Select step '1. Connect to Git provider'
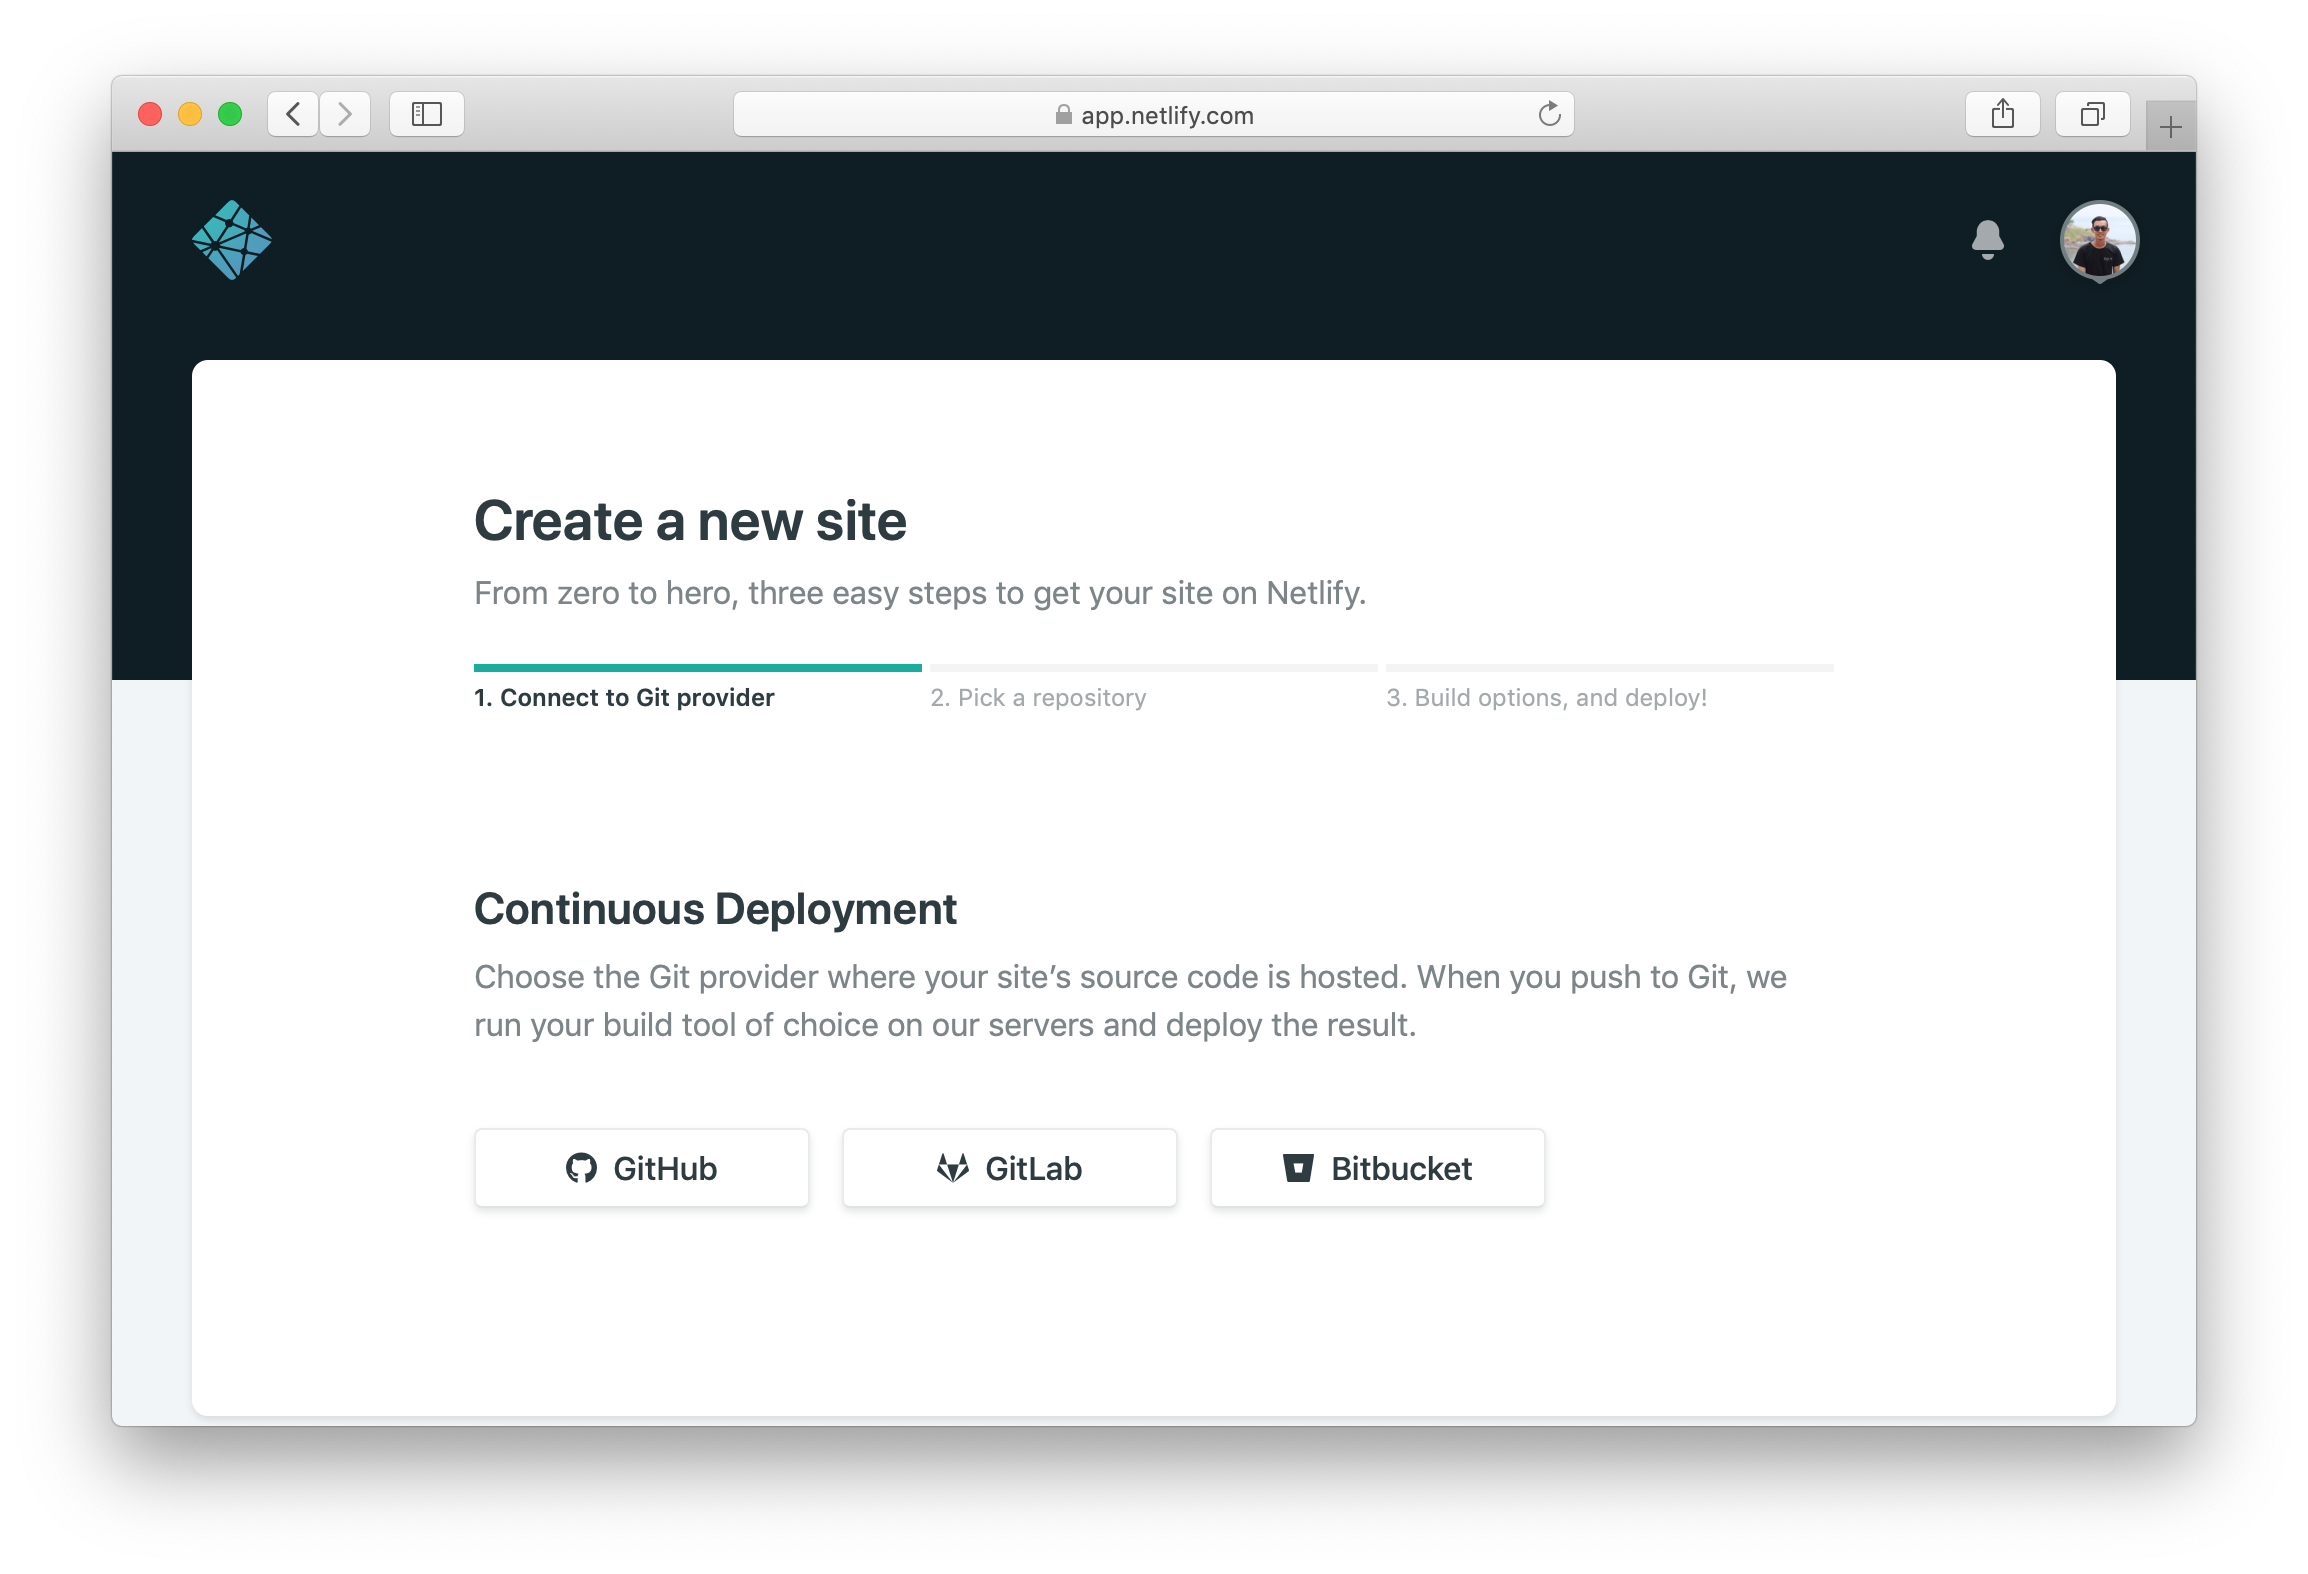Image resolution: width=2308 pixels, height=1574 pixels. (624, 697)
